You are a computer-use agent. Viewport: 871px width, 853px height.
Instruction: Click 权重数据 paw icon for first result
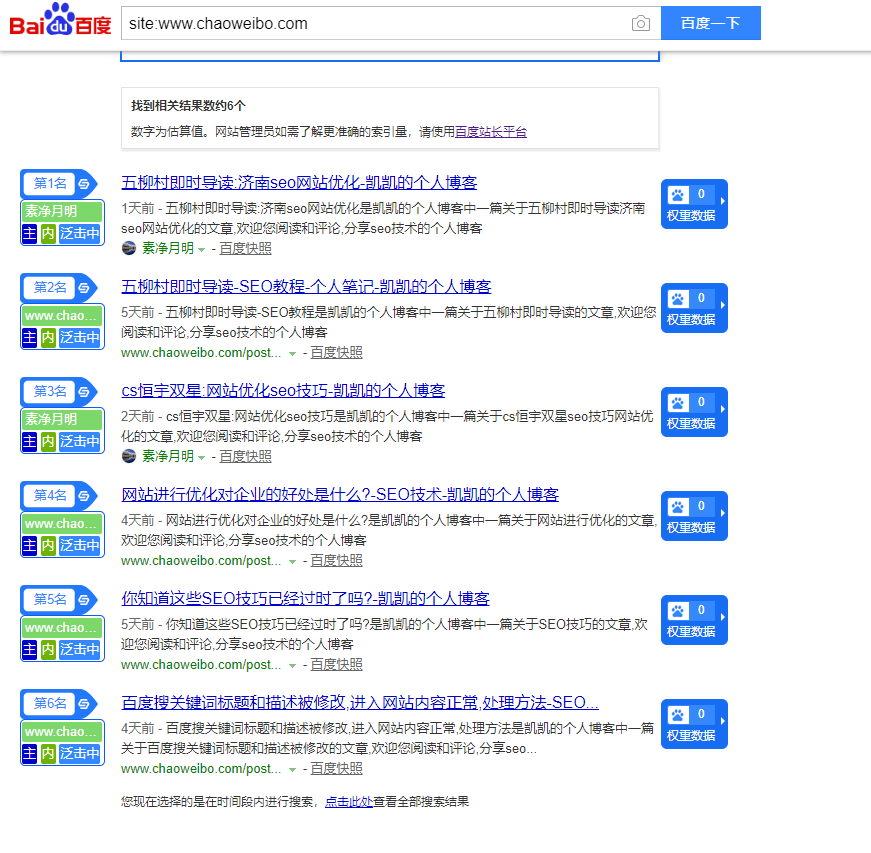pyautogui.click(x=678, y=194)
